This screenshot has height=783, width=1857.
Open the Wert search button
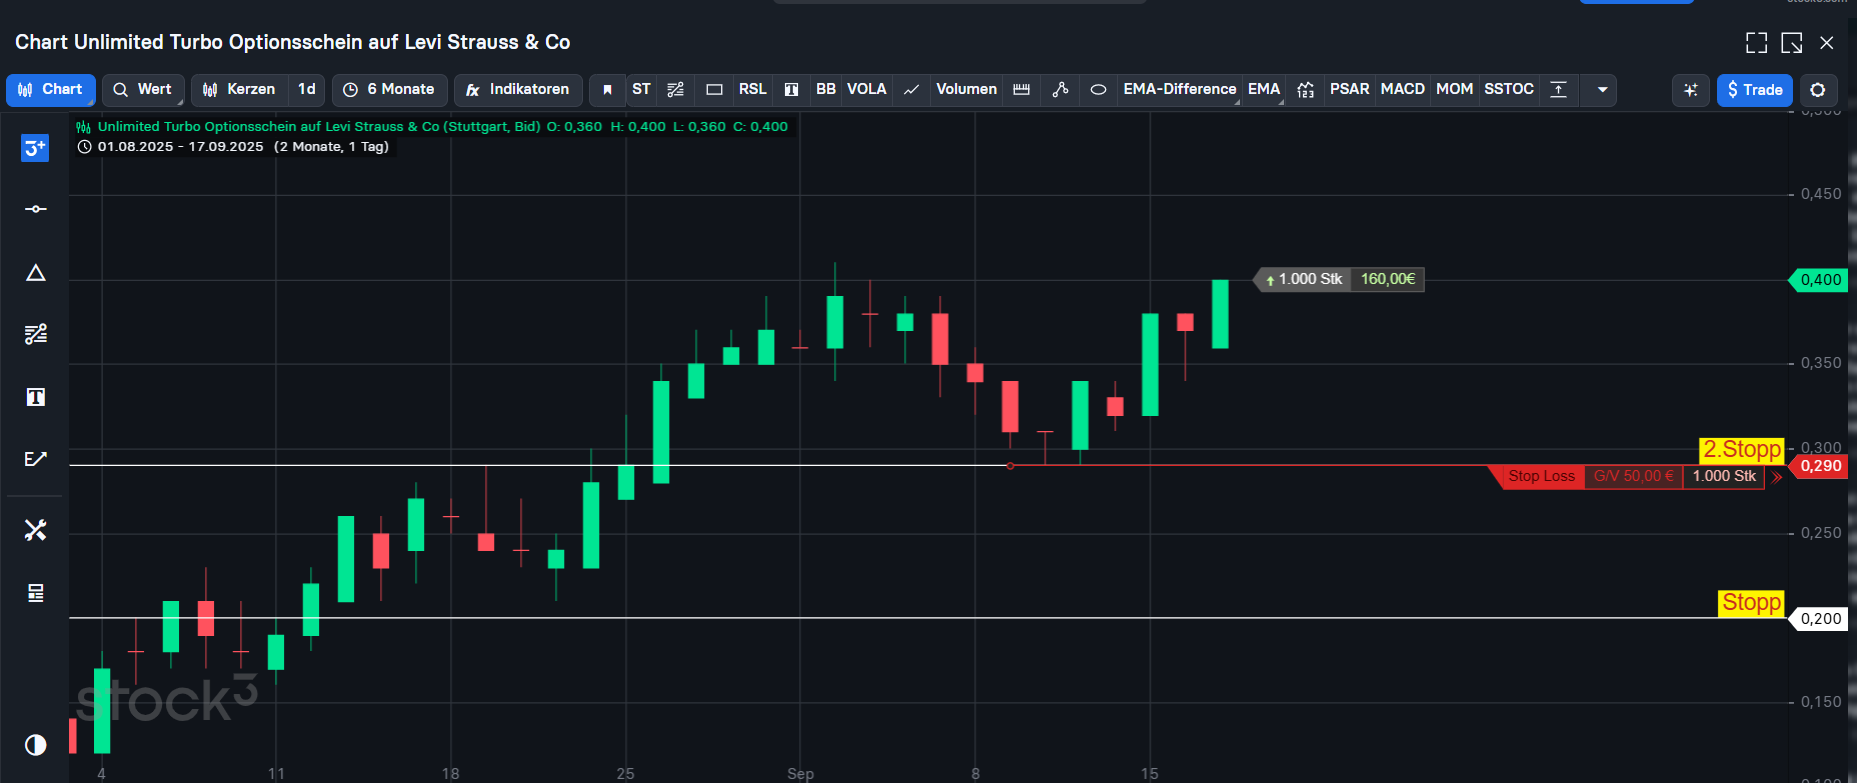pyautogui.click(x=143, y=89)
